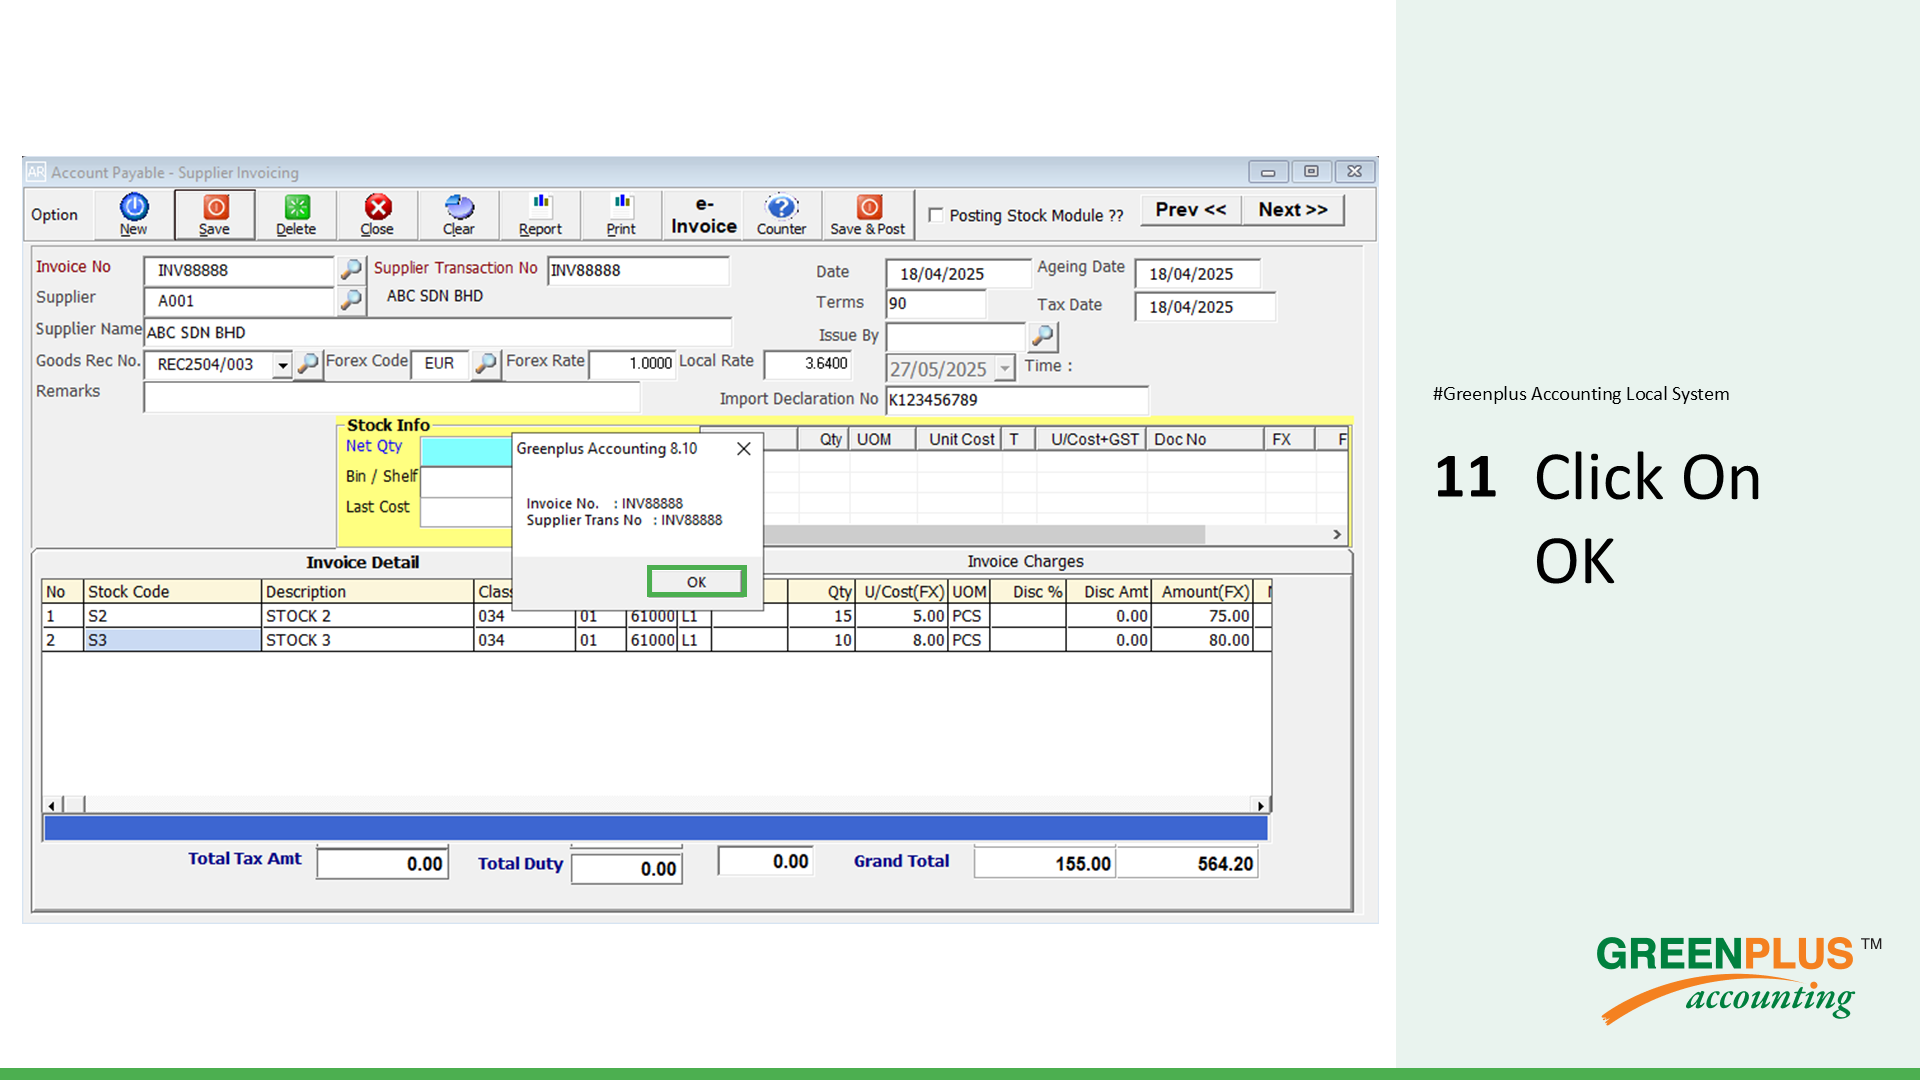Click the Grand Total 564.20 field

(x=1187, y=863)
